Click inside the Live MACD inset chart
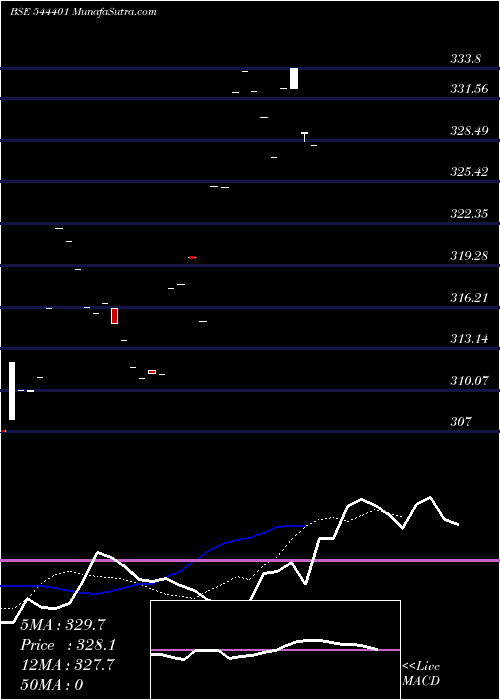The image size is (500, 700). pos(275,650)
